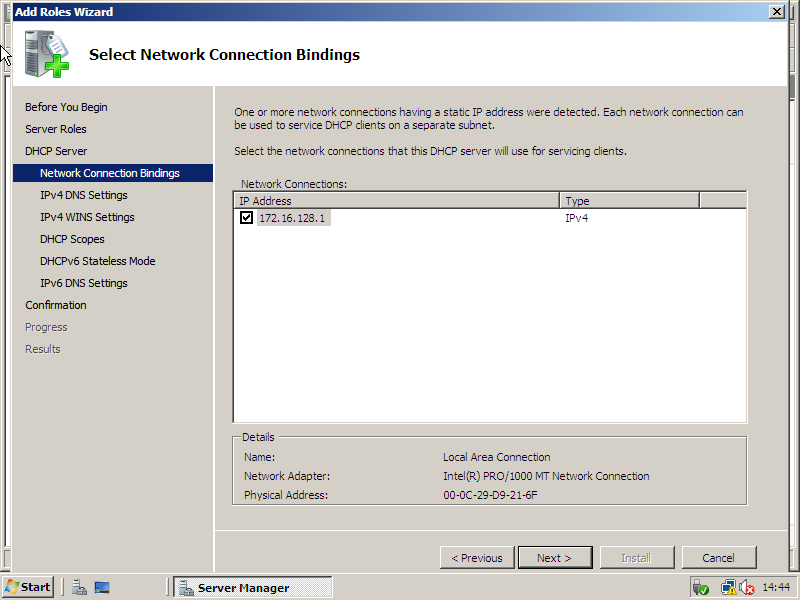Screen dimensions: 800x600
Task: Sort by IP Address column header
Action: pos(397,201)
